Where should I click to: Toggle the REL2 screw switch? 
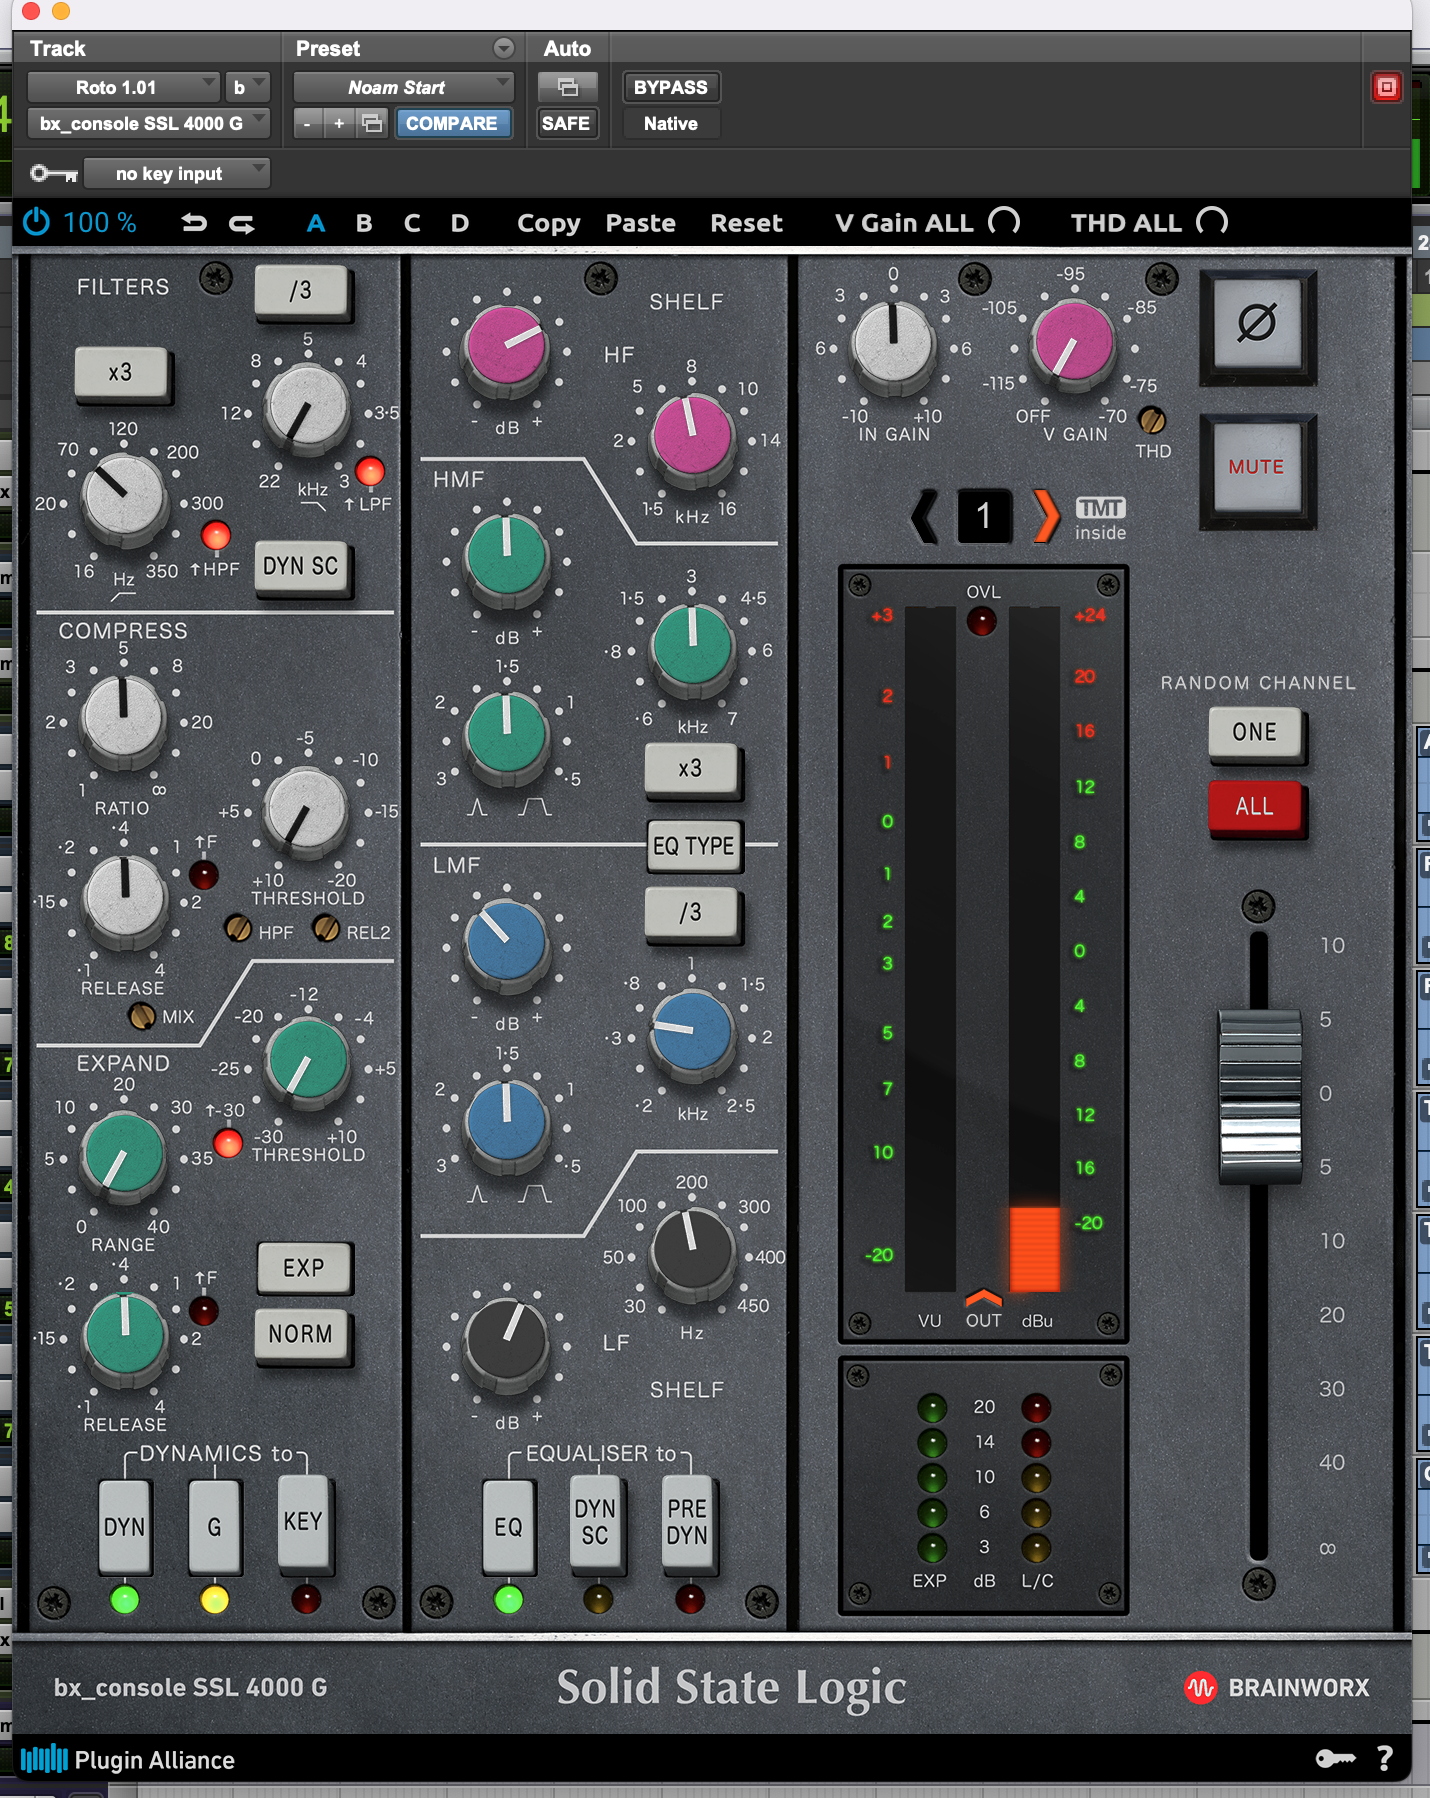(x=326, y=928)
